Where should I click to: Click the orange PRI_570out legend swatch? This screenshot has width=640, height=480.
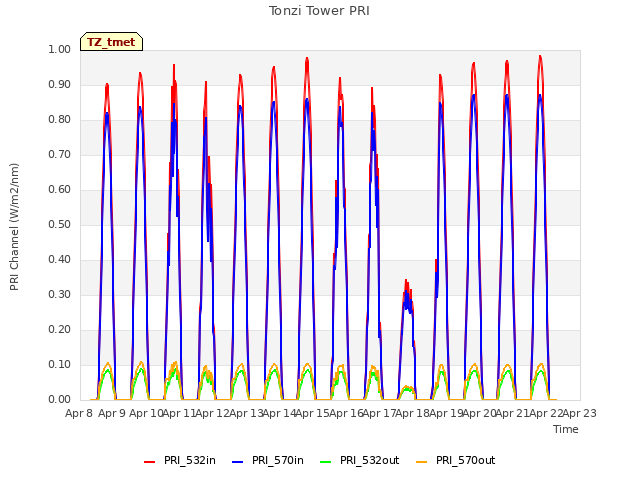pyautogui.click(x=422, y=462)
